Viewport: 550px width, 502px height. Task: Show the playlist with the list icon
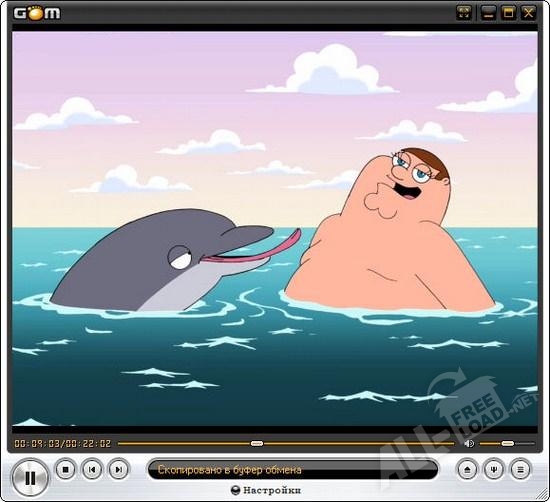coord(520,469)
